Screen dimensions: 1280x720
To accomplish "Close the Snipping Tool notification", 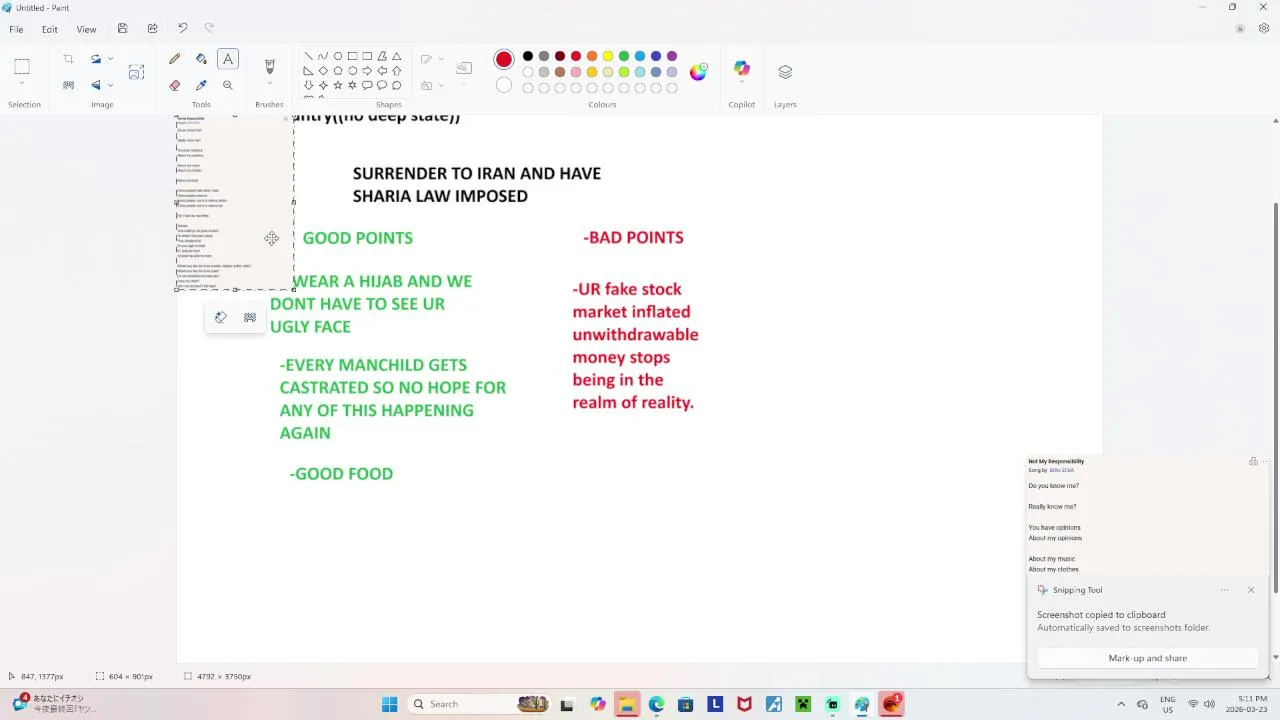I will [1251, 590].
